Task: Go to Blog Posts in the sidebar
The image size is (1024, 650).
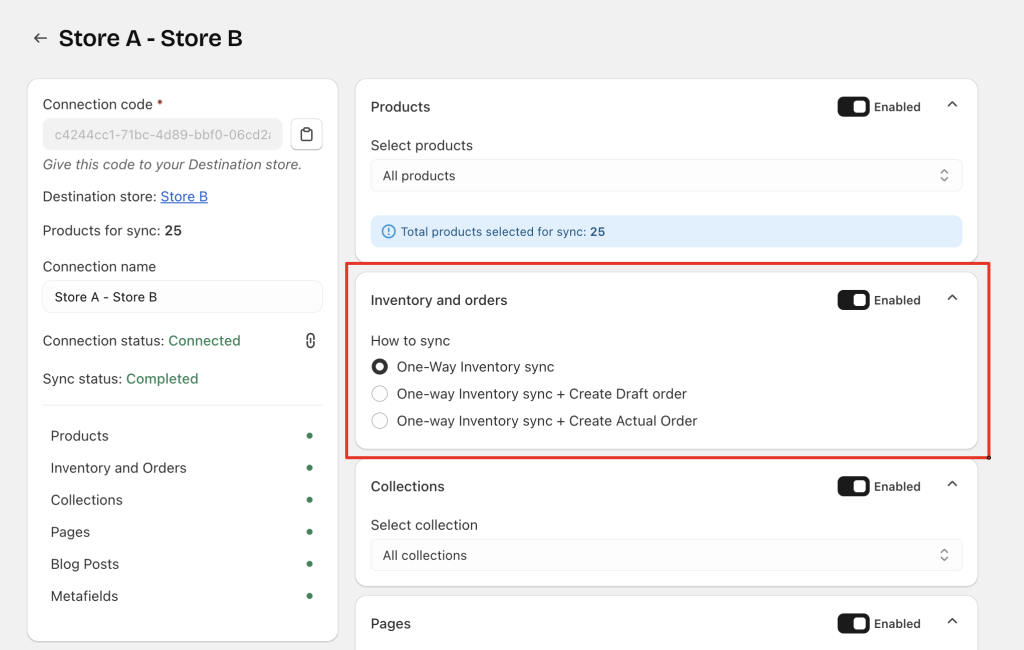Action: tap(85, 564)
